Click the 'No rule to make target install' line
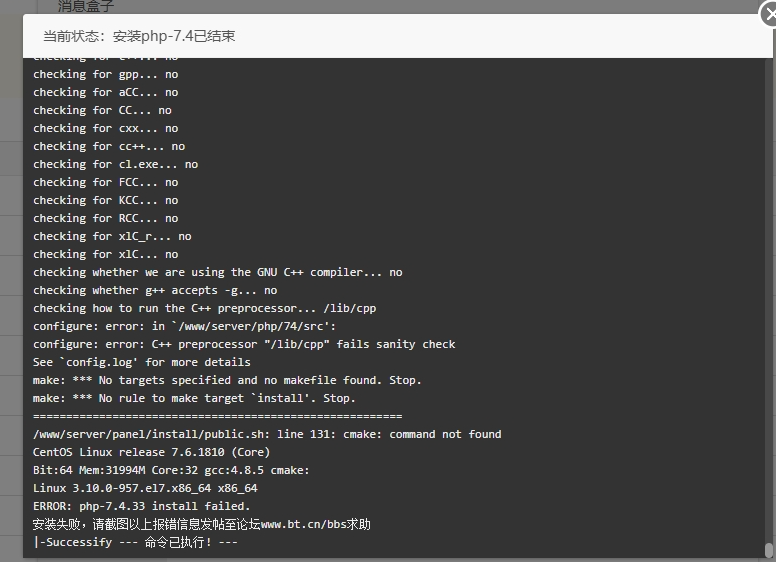 194,398
